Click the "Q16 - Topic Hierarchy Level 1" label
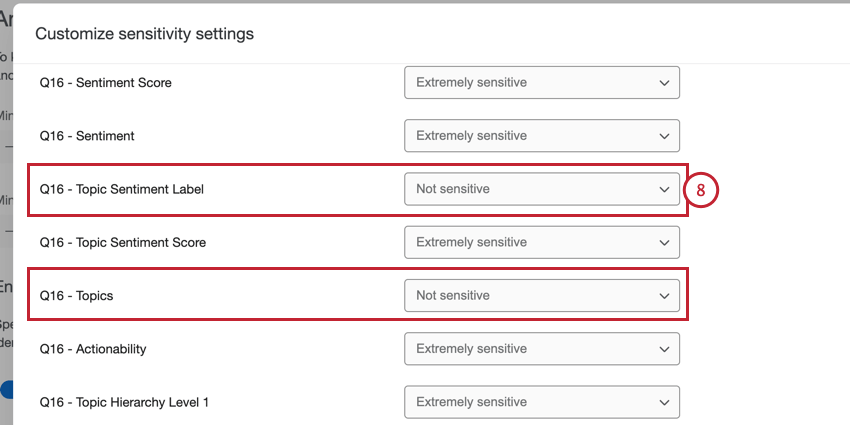 click(124, 402)
